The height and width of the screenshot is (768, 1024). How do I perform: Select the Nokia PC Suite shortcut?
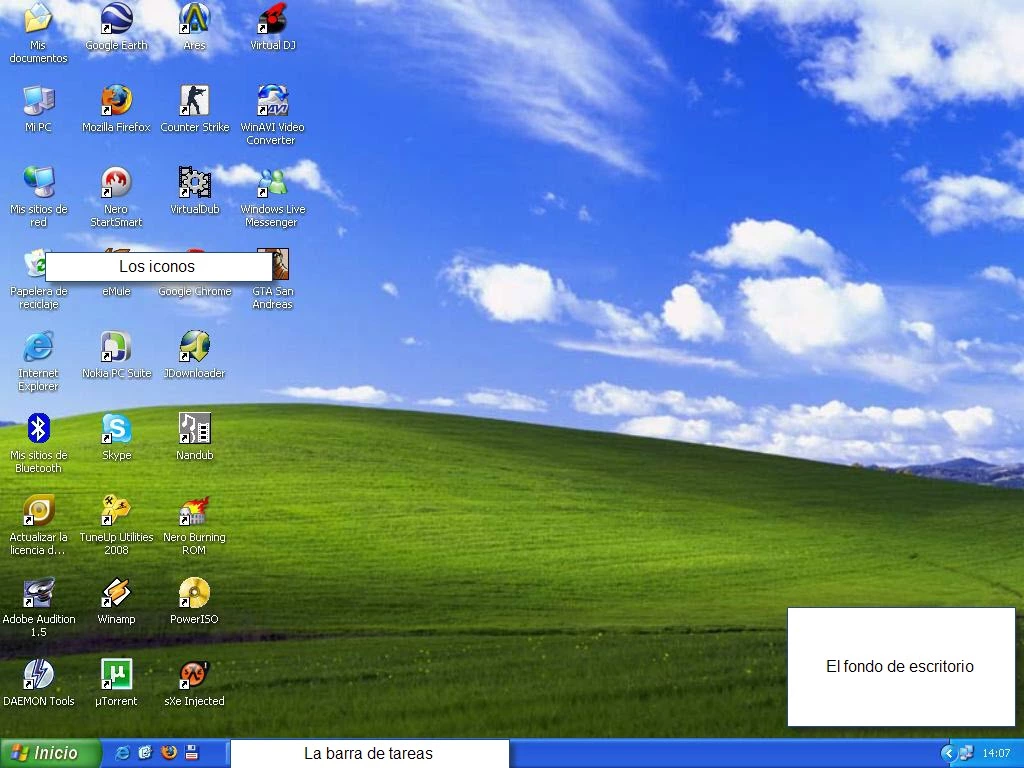pos(116,346)
